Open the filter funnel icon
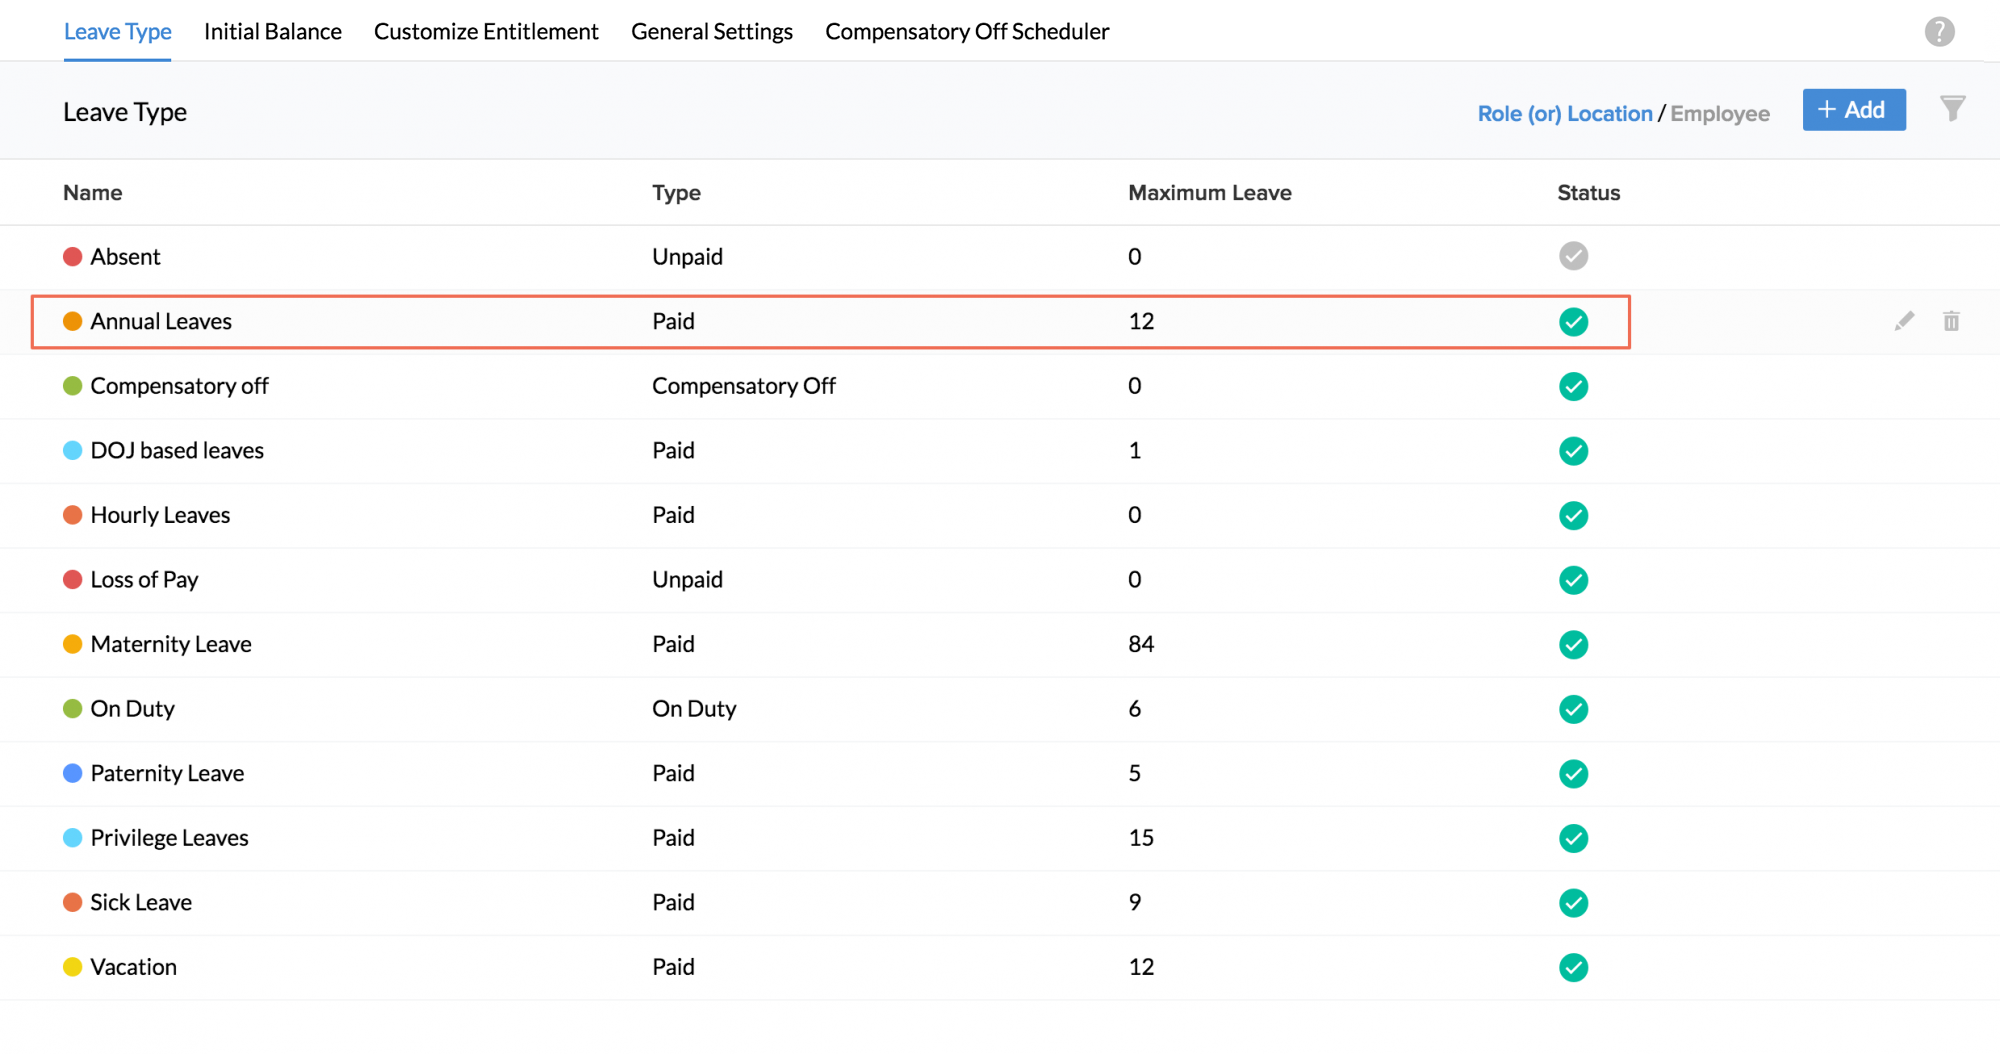The image size is (2000, 1054). [1952, 109]
